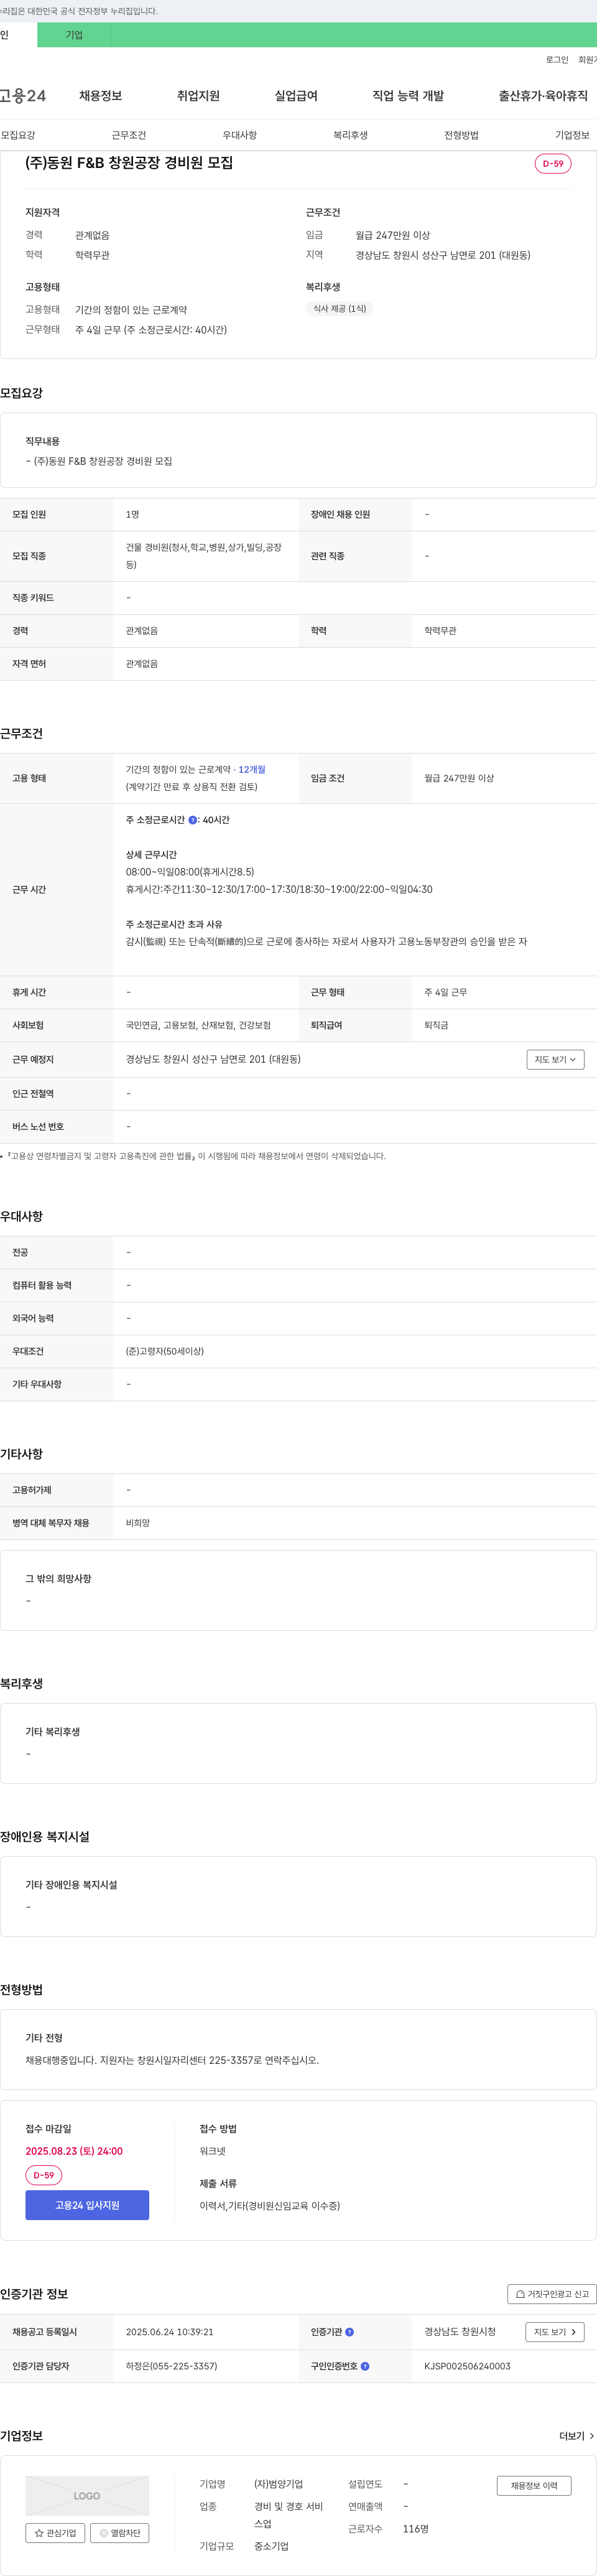The height and width of the screenshot is (2576, 597).
Task: Click the 비희망 value for 병역 대체 복무자
Action: point(138,1523)
